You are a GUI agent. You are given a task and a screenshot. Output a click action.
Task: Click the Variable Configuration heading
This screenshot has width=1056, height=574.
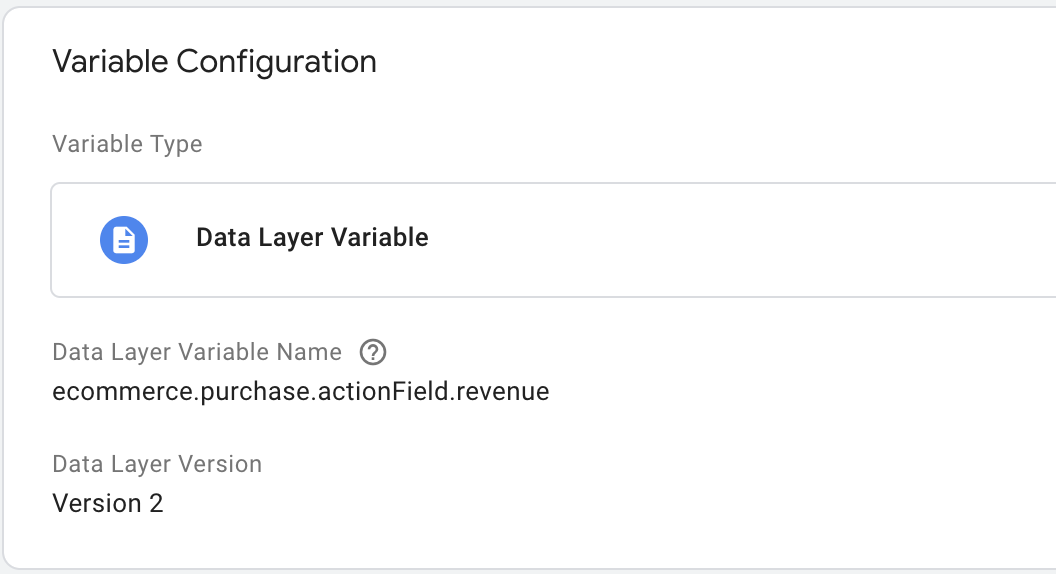(214, 61)
